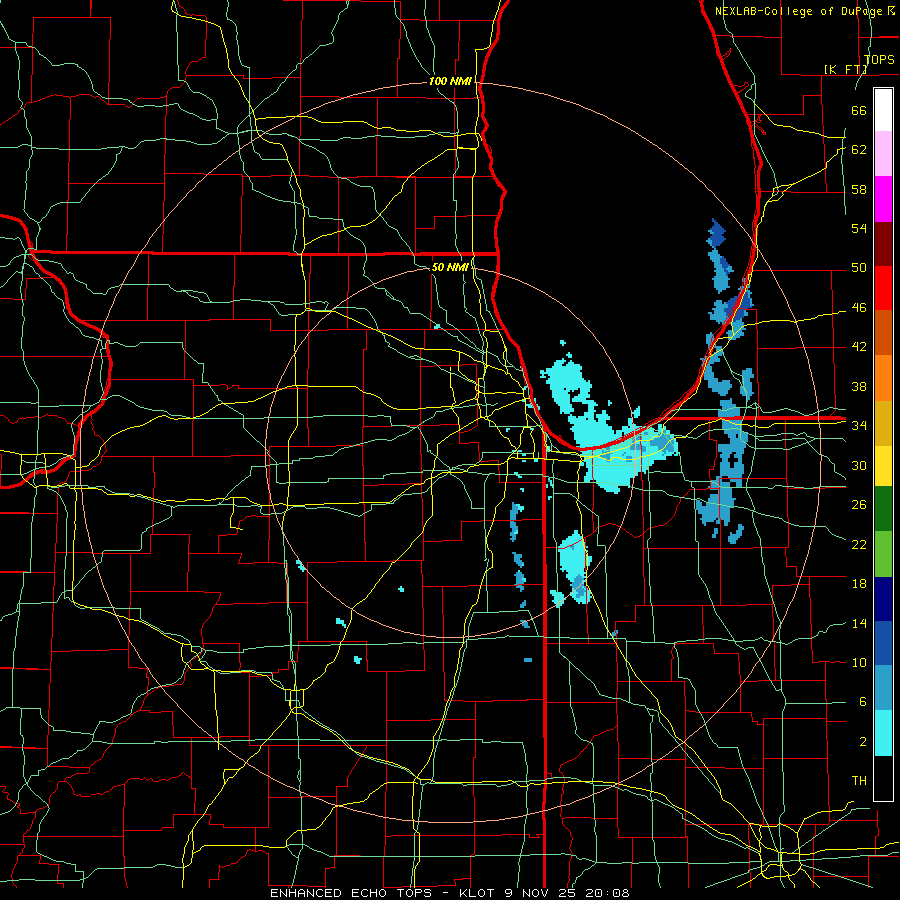Click the 'TOPS' legend title
This screenshot has width=900, height=900.
(879, 59)
